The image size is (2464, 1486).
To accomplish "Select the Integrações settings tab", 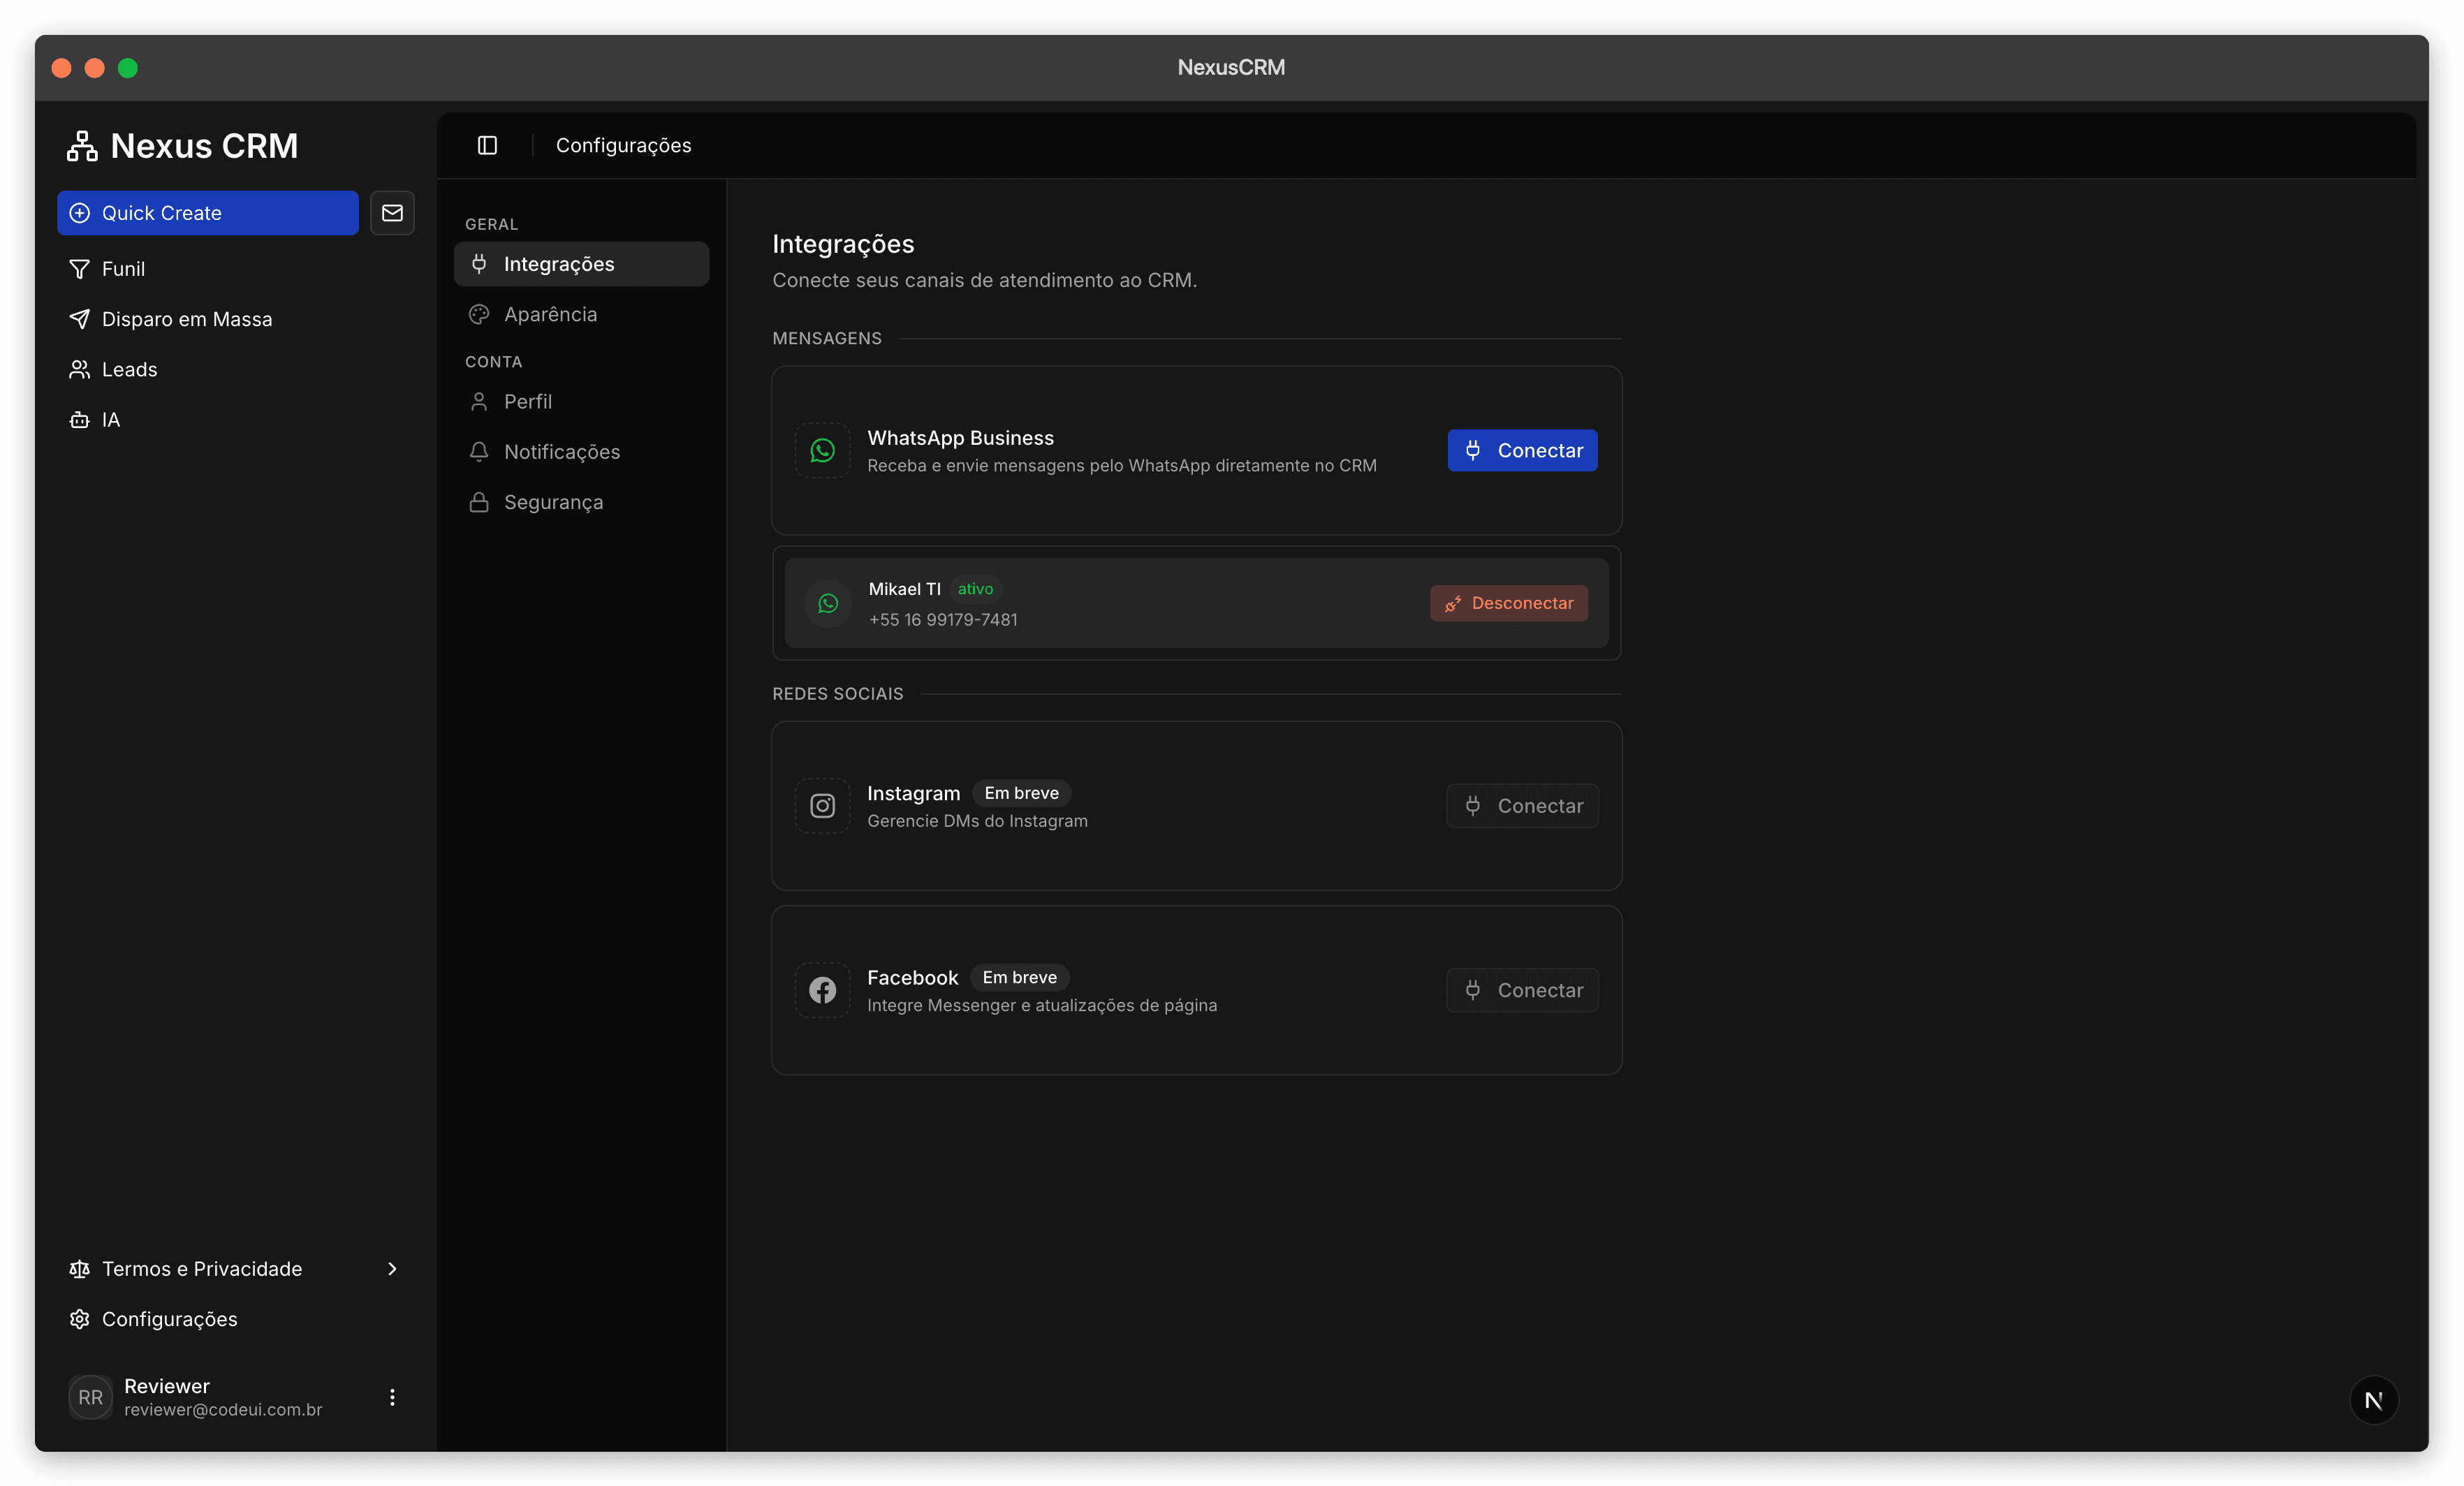I will (x=581, y=264).
